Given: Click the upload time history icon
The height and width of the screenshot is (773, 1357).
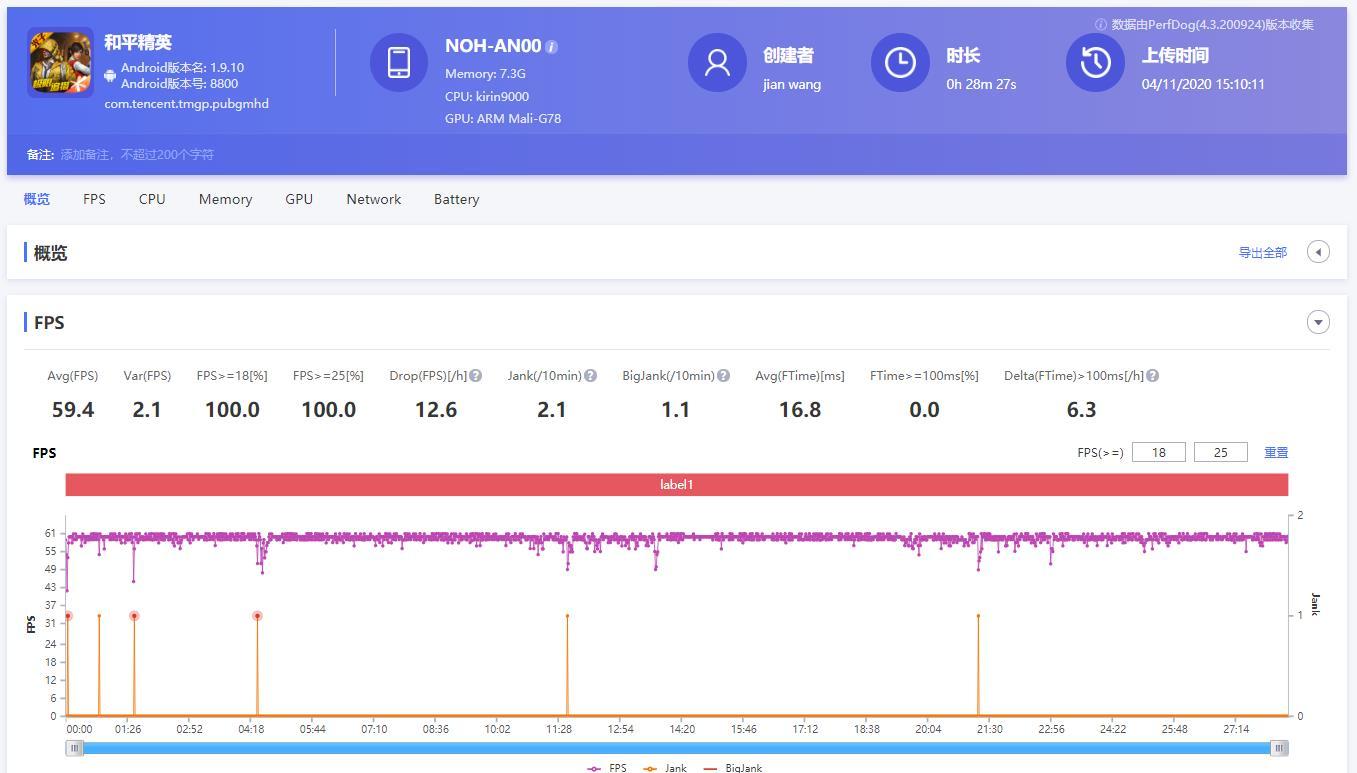Looking at the screenshot, I should pyautogui.click(x=1095, y=62).
